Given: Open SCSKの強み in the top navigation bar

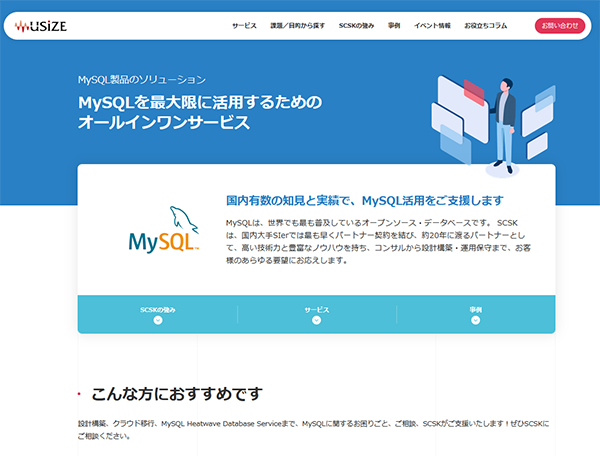Looking at the screenshot, I should pos(356,26).
